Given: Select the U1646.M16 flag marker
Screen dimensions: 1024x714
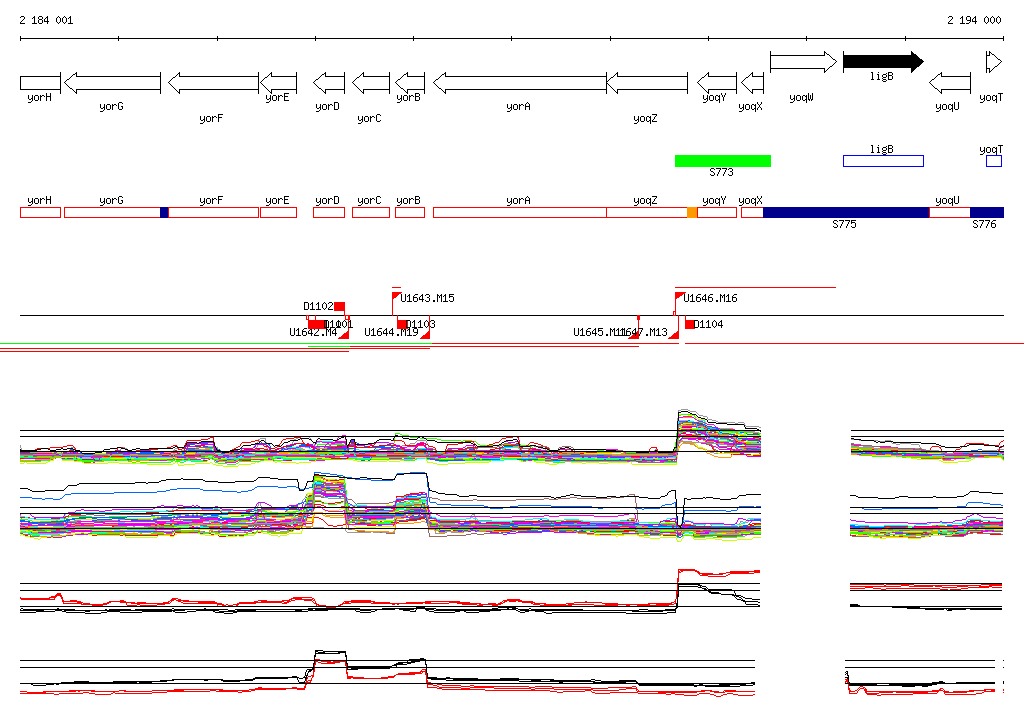Looking at the screenshot, I should coord(680,297).
